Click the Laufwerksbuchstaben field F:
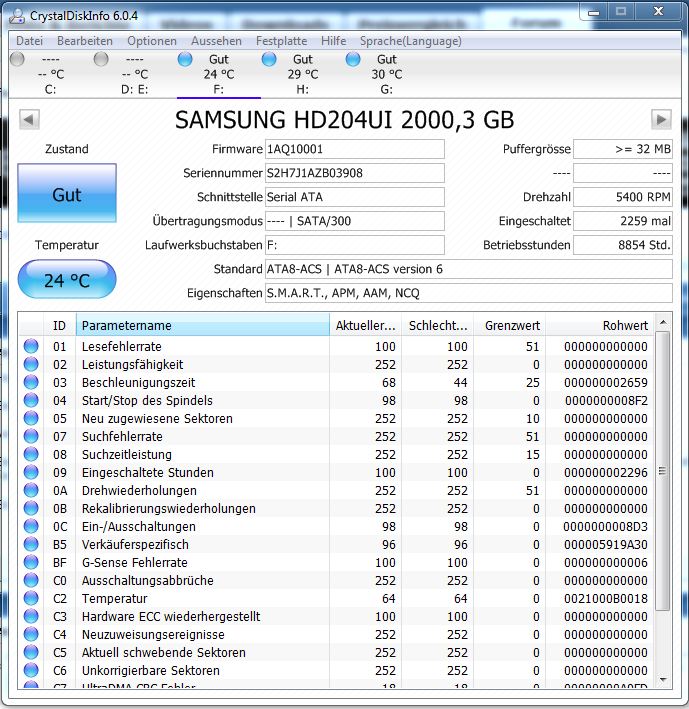Screen dimensions: 689x709 point(354,245)
